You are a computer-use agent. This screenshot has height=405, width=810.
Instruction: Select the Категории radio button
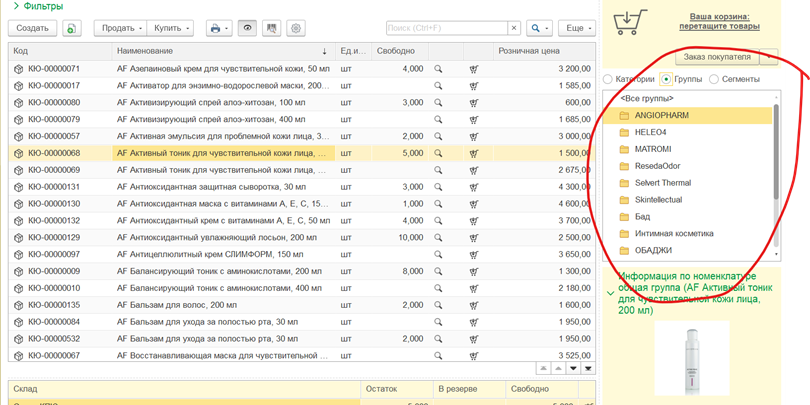point(608,80)
